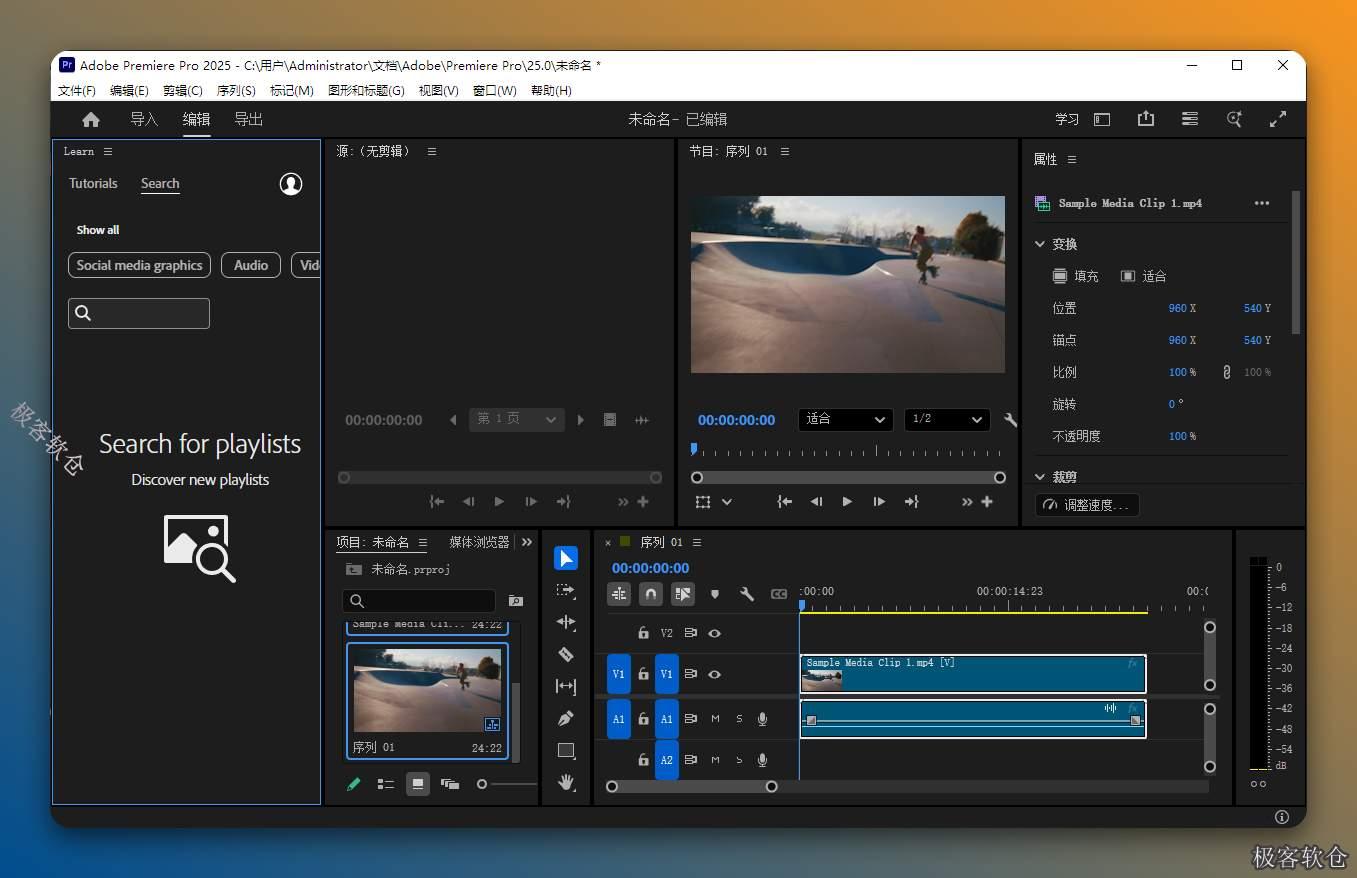
Task: Open the 1/2 playback resolution dropdown
Action: point(947,419)
